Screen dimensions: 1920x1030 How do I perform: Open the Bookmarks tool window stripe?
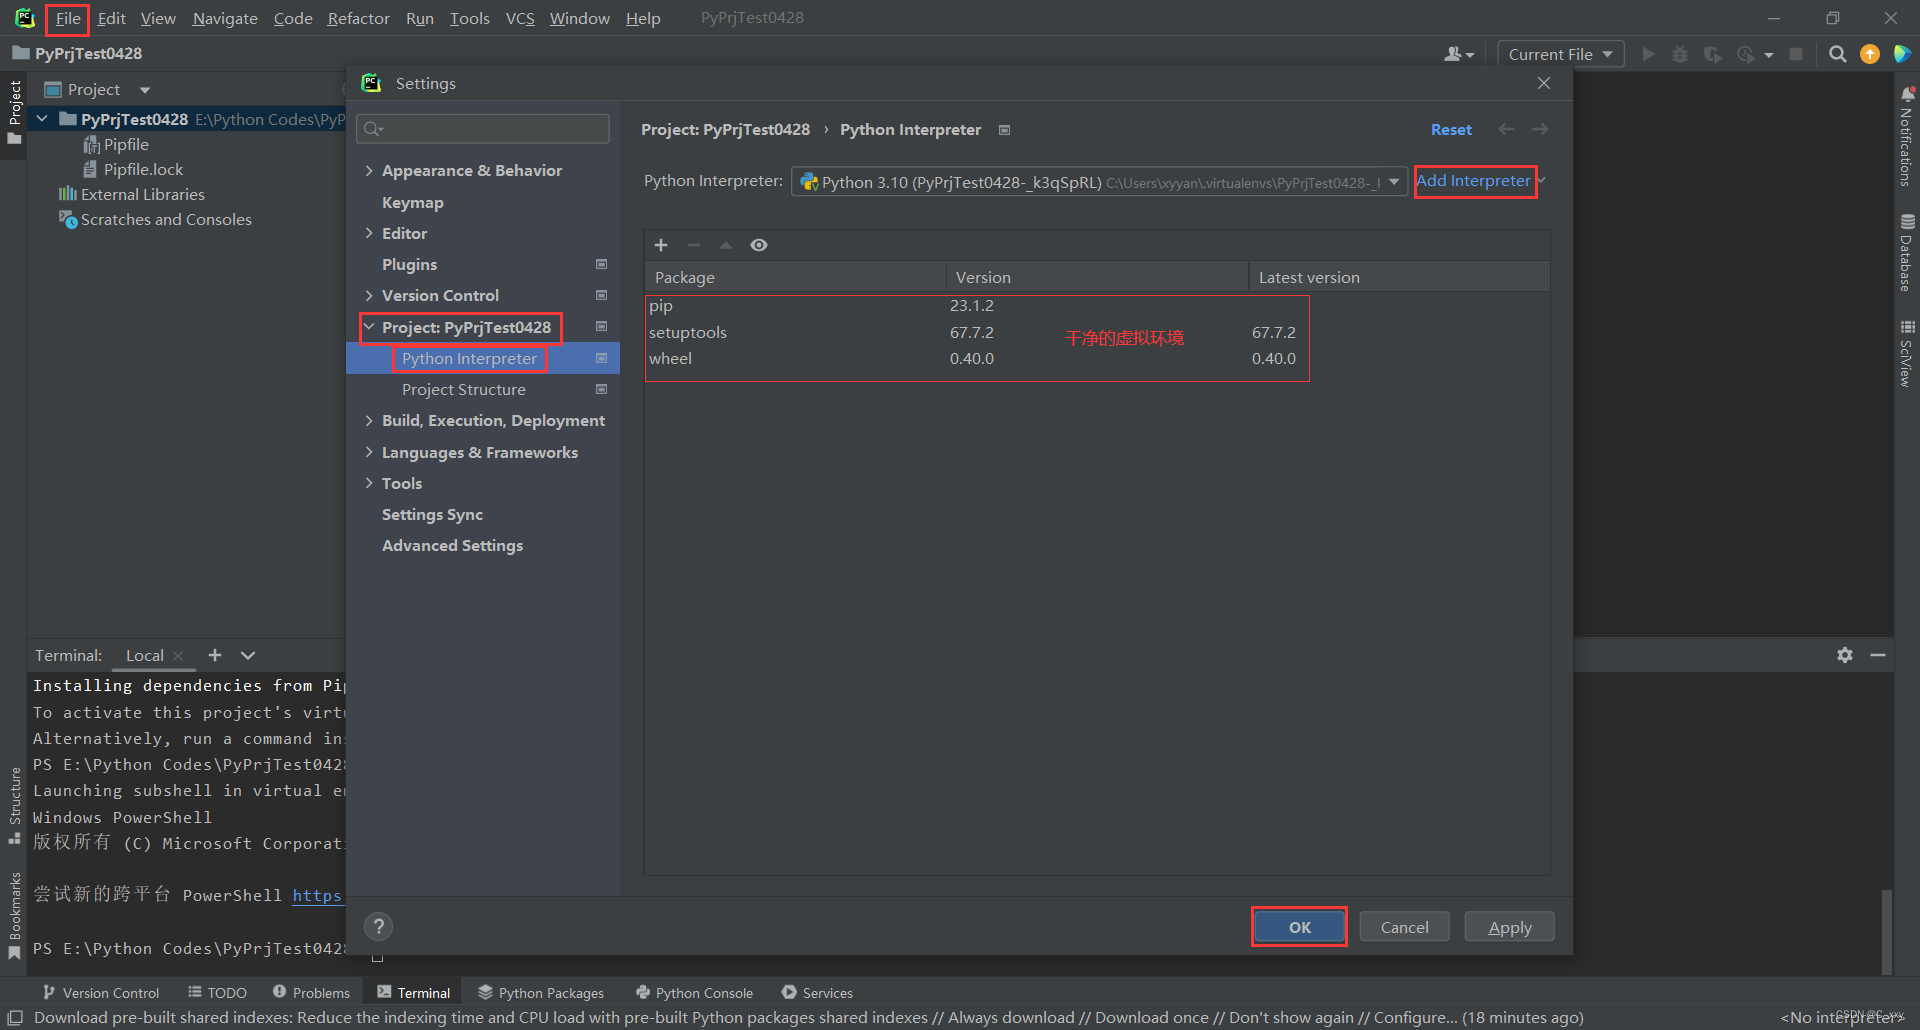coord(14,915)
